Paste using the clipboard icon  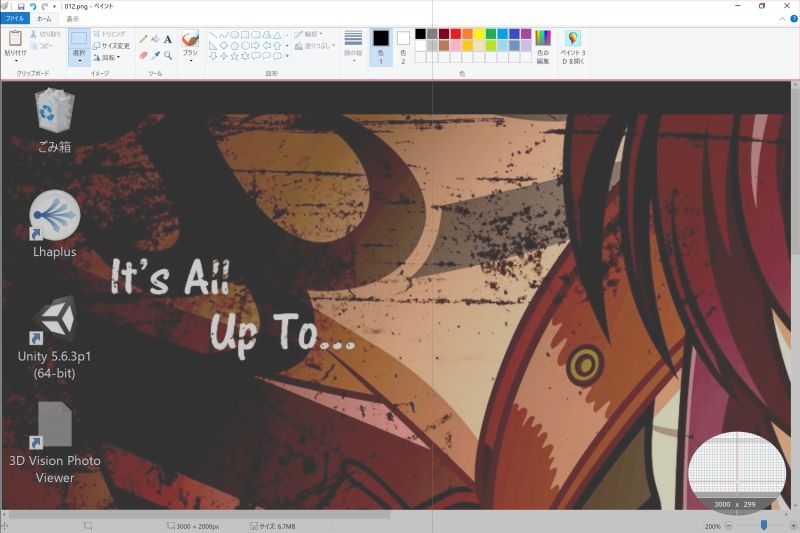click(15, 38)
